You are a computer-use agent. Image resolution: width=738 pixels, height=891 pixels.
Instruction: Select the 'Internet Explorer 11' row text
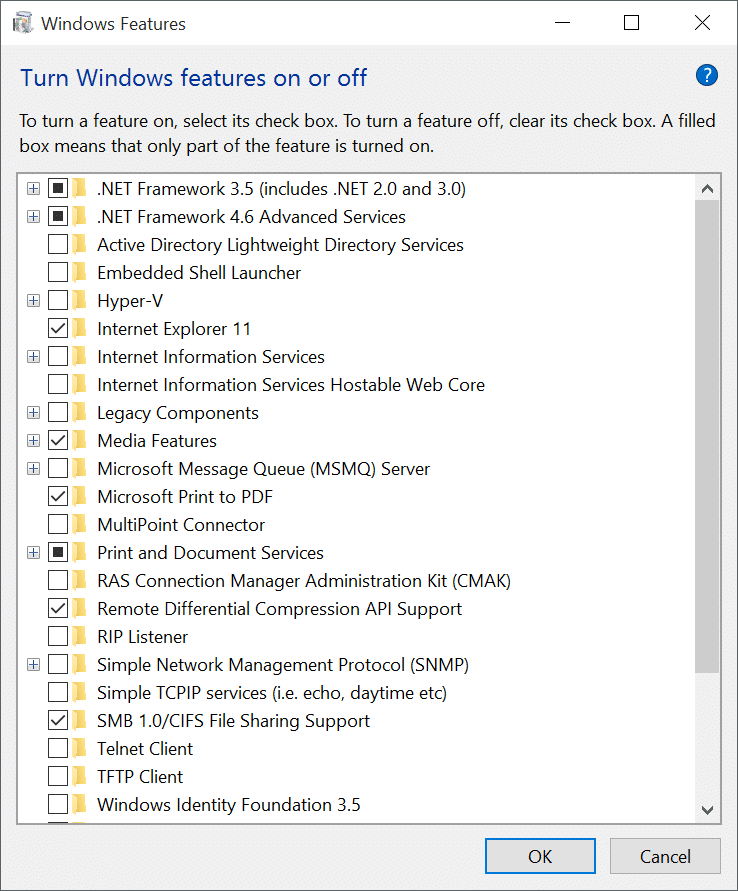tap(174, 328)
